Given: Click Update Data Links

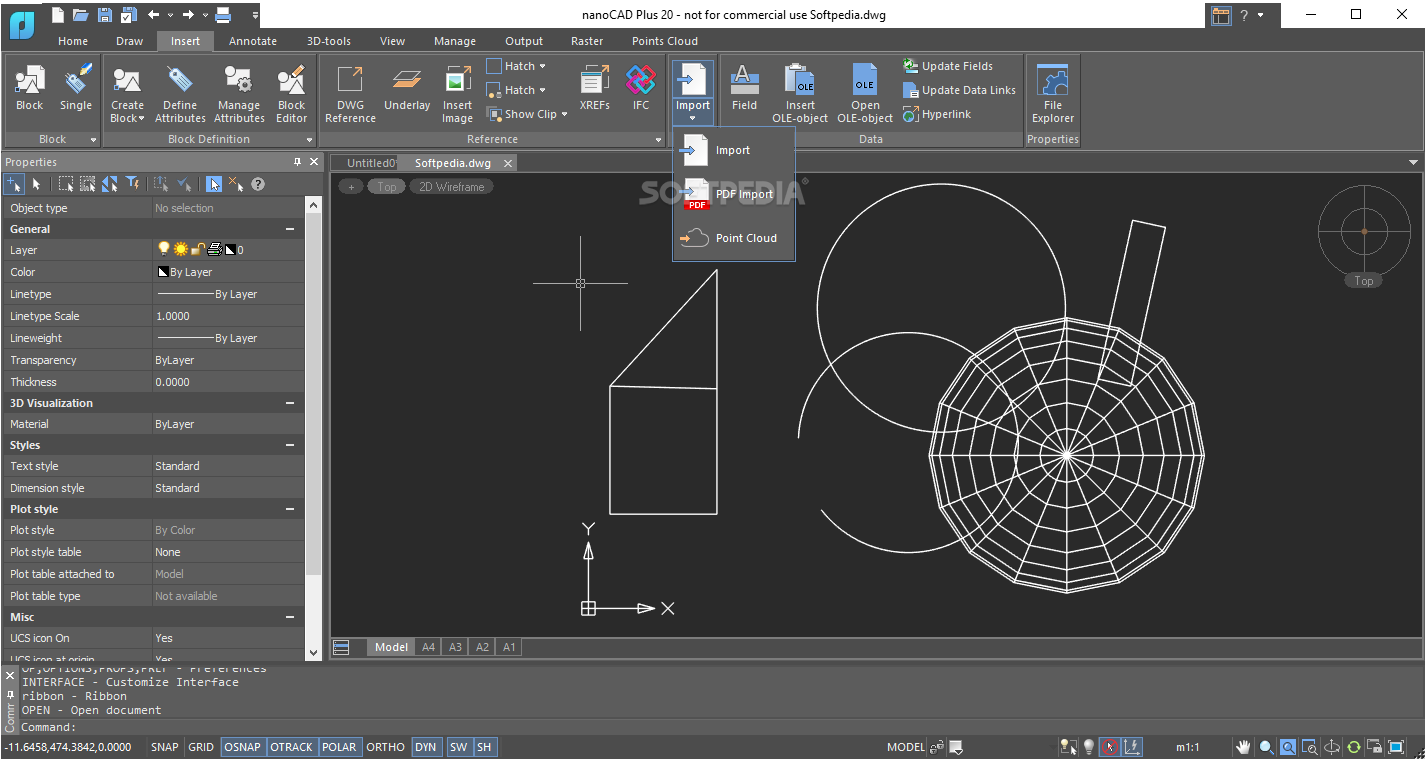Looking at the screenshot, I should click(x=959, y=90).
